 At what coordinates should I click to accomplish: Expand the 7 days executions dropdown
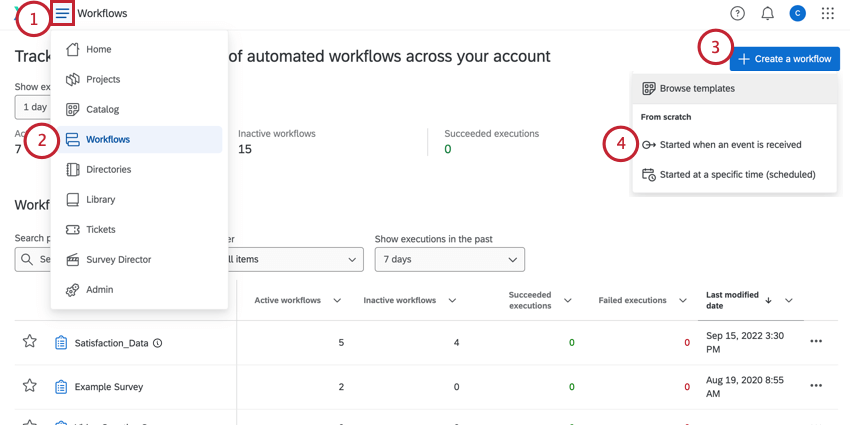point(449,260)
